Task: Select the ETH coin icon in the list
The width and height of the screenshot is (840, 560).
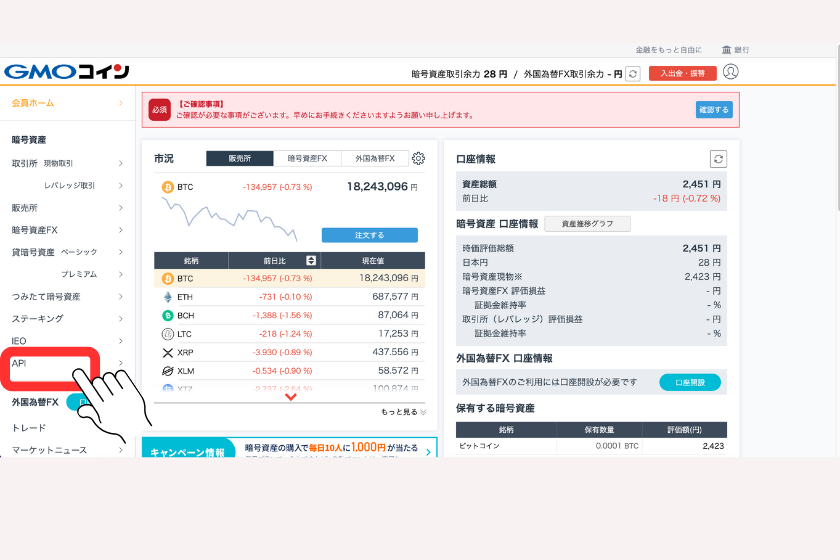Action: click(x=168, y=297)
